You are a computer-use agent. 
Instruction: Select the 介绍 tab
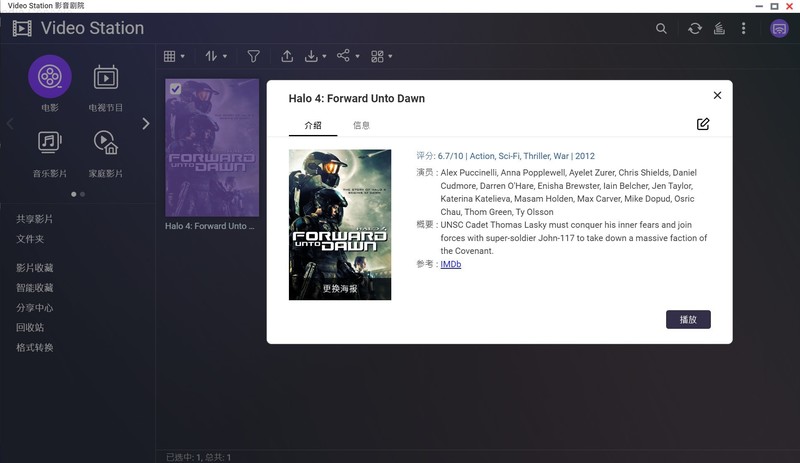click(313, 125)
